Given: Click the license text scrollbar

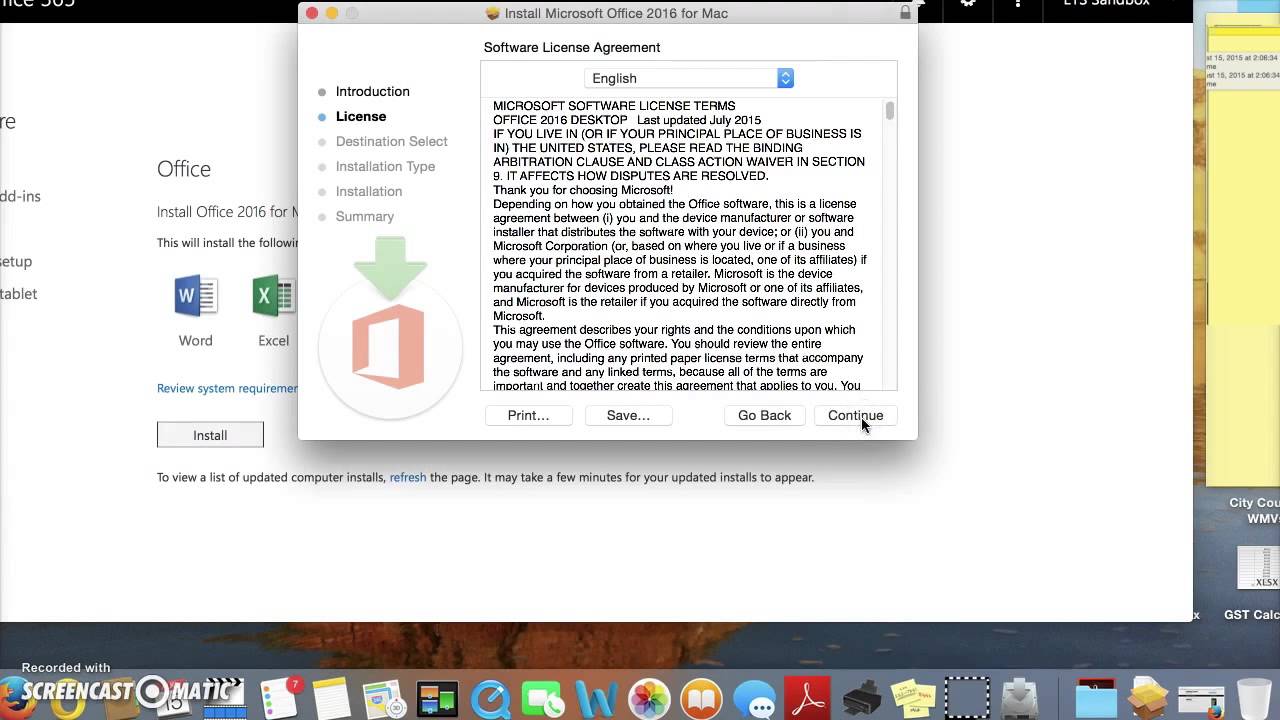Looking at the screenshot, I should point(889,111).
